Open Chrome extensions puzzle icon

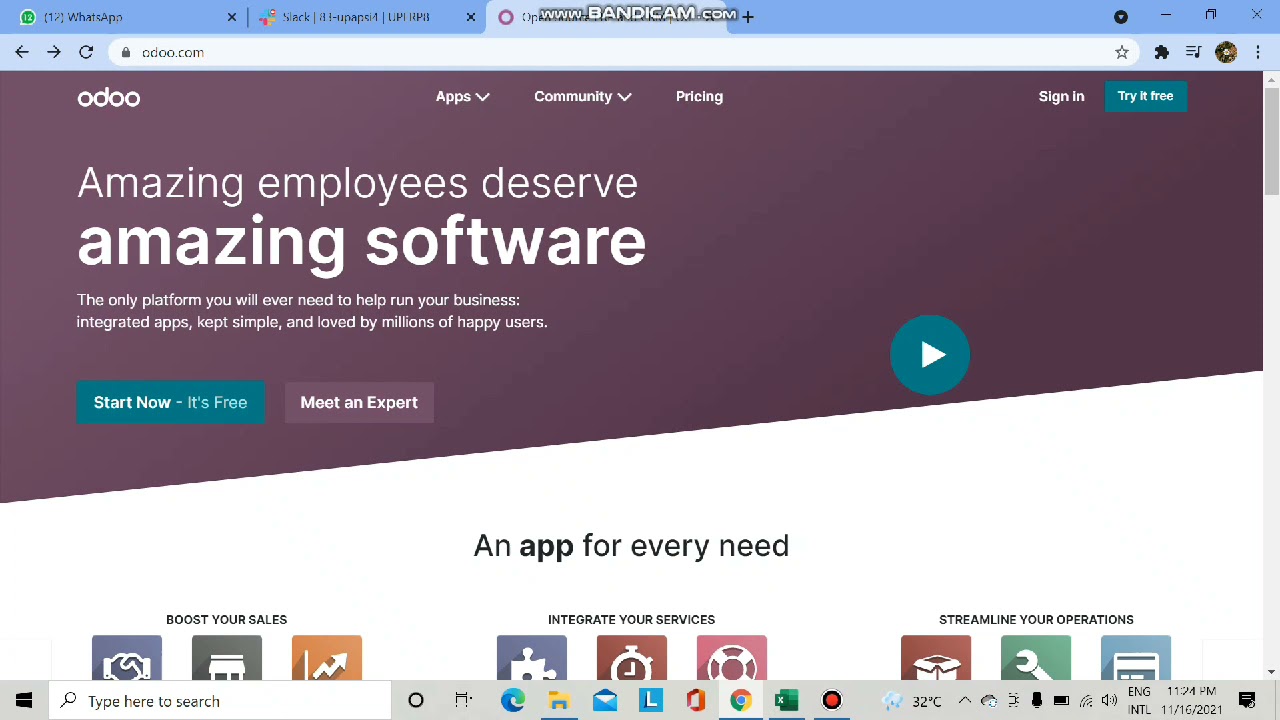point(1161,52)
